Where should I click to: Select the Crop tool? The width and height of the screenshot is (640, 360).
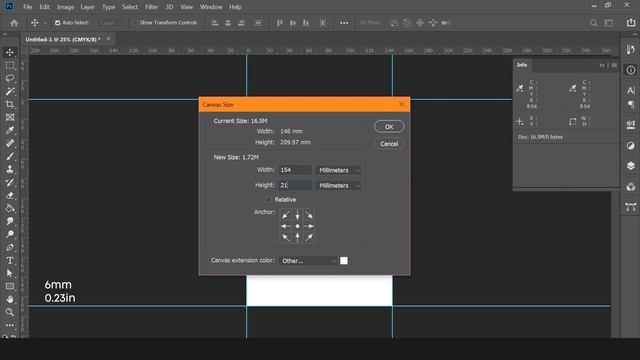pyautogui.click(x=10, y=104)
